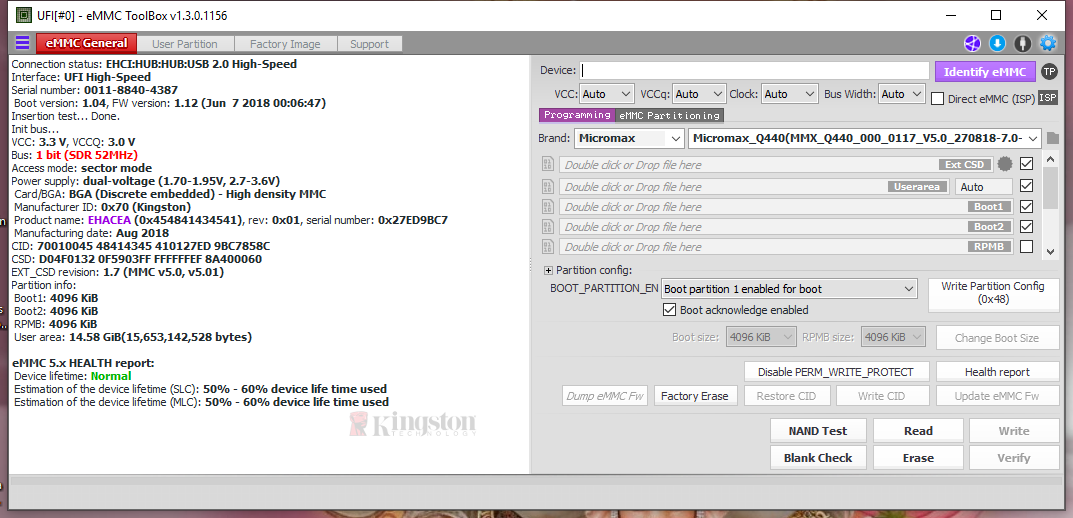Open the Brand dropdown showing Micromax

pyautogui.click(x=629, y=138)
